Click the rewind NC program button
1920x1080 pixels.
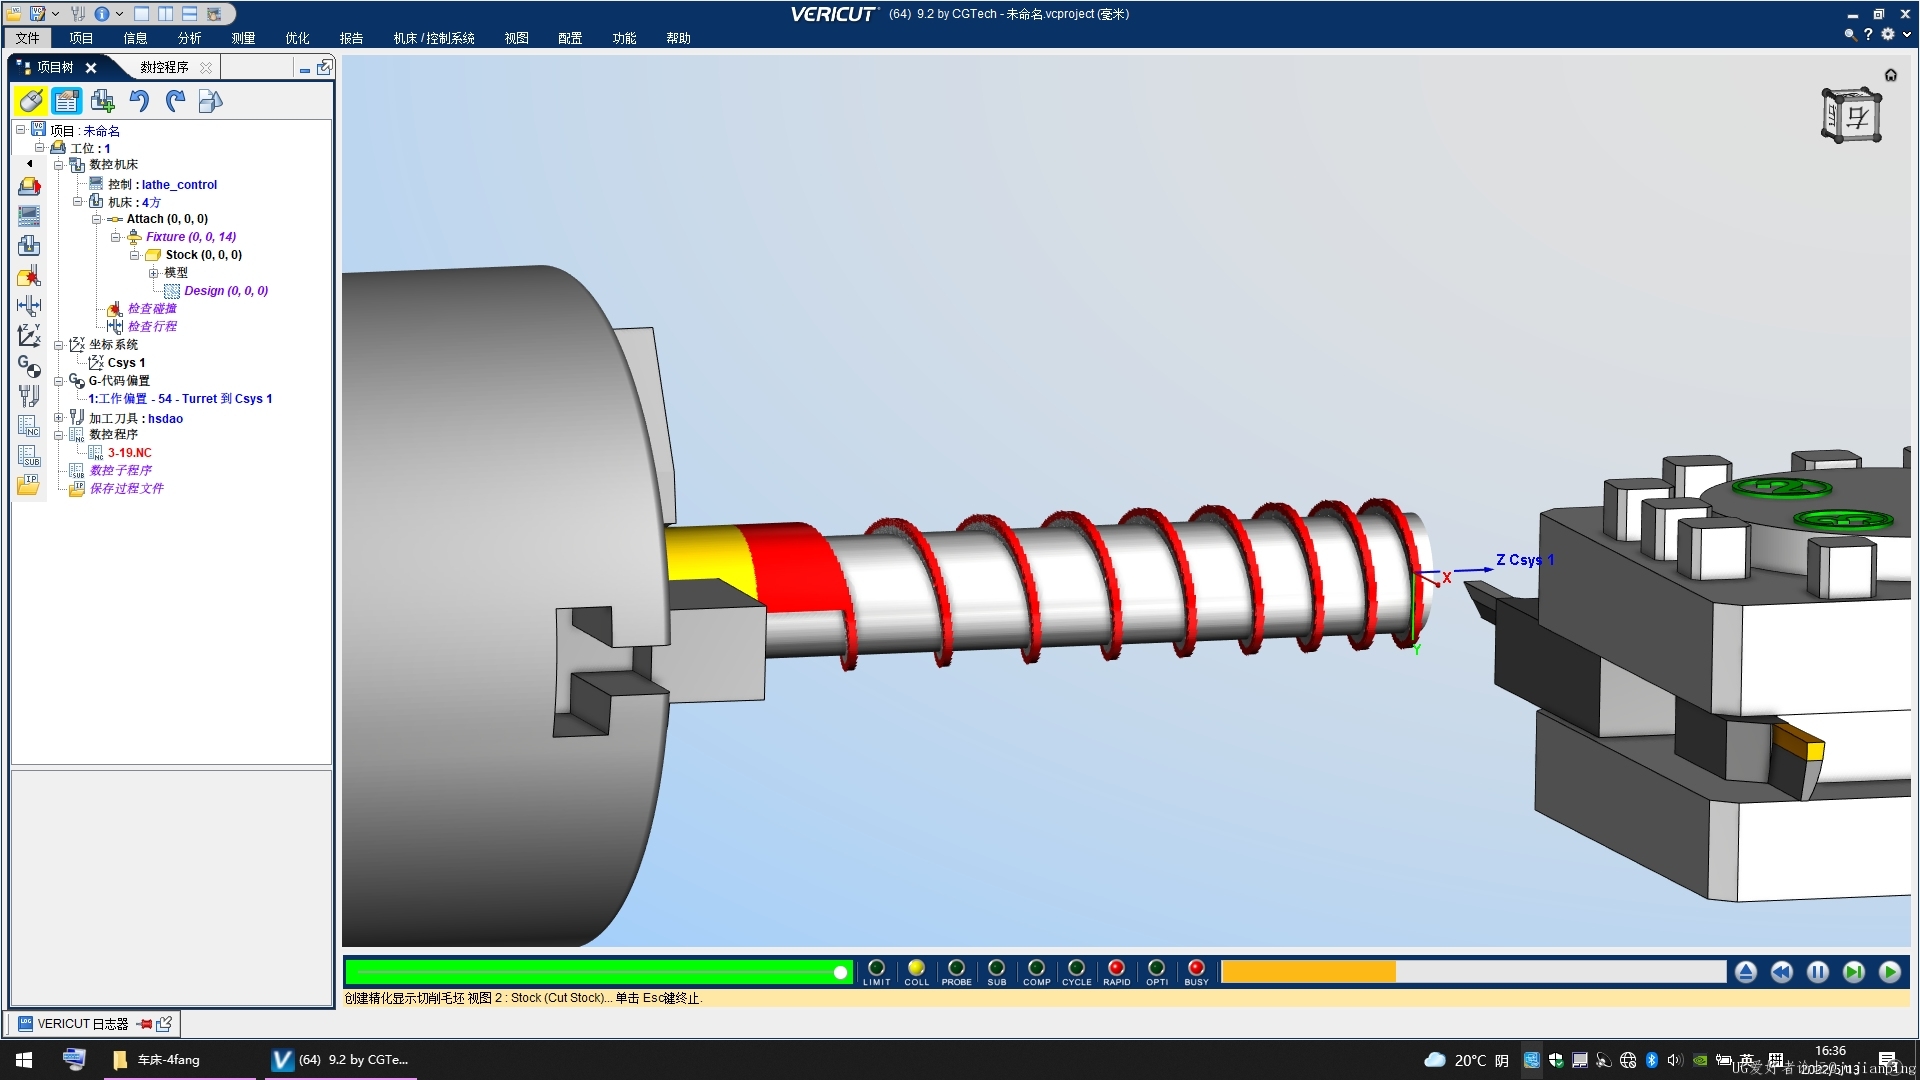coord(1782,972)
